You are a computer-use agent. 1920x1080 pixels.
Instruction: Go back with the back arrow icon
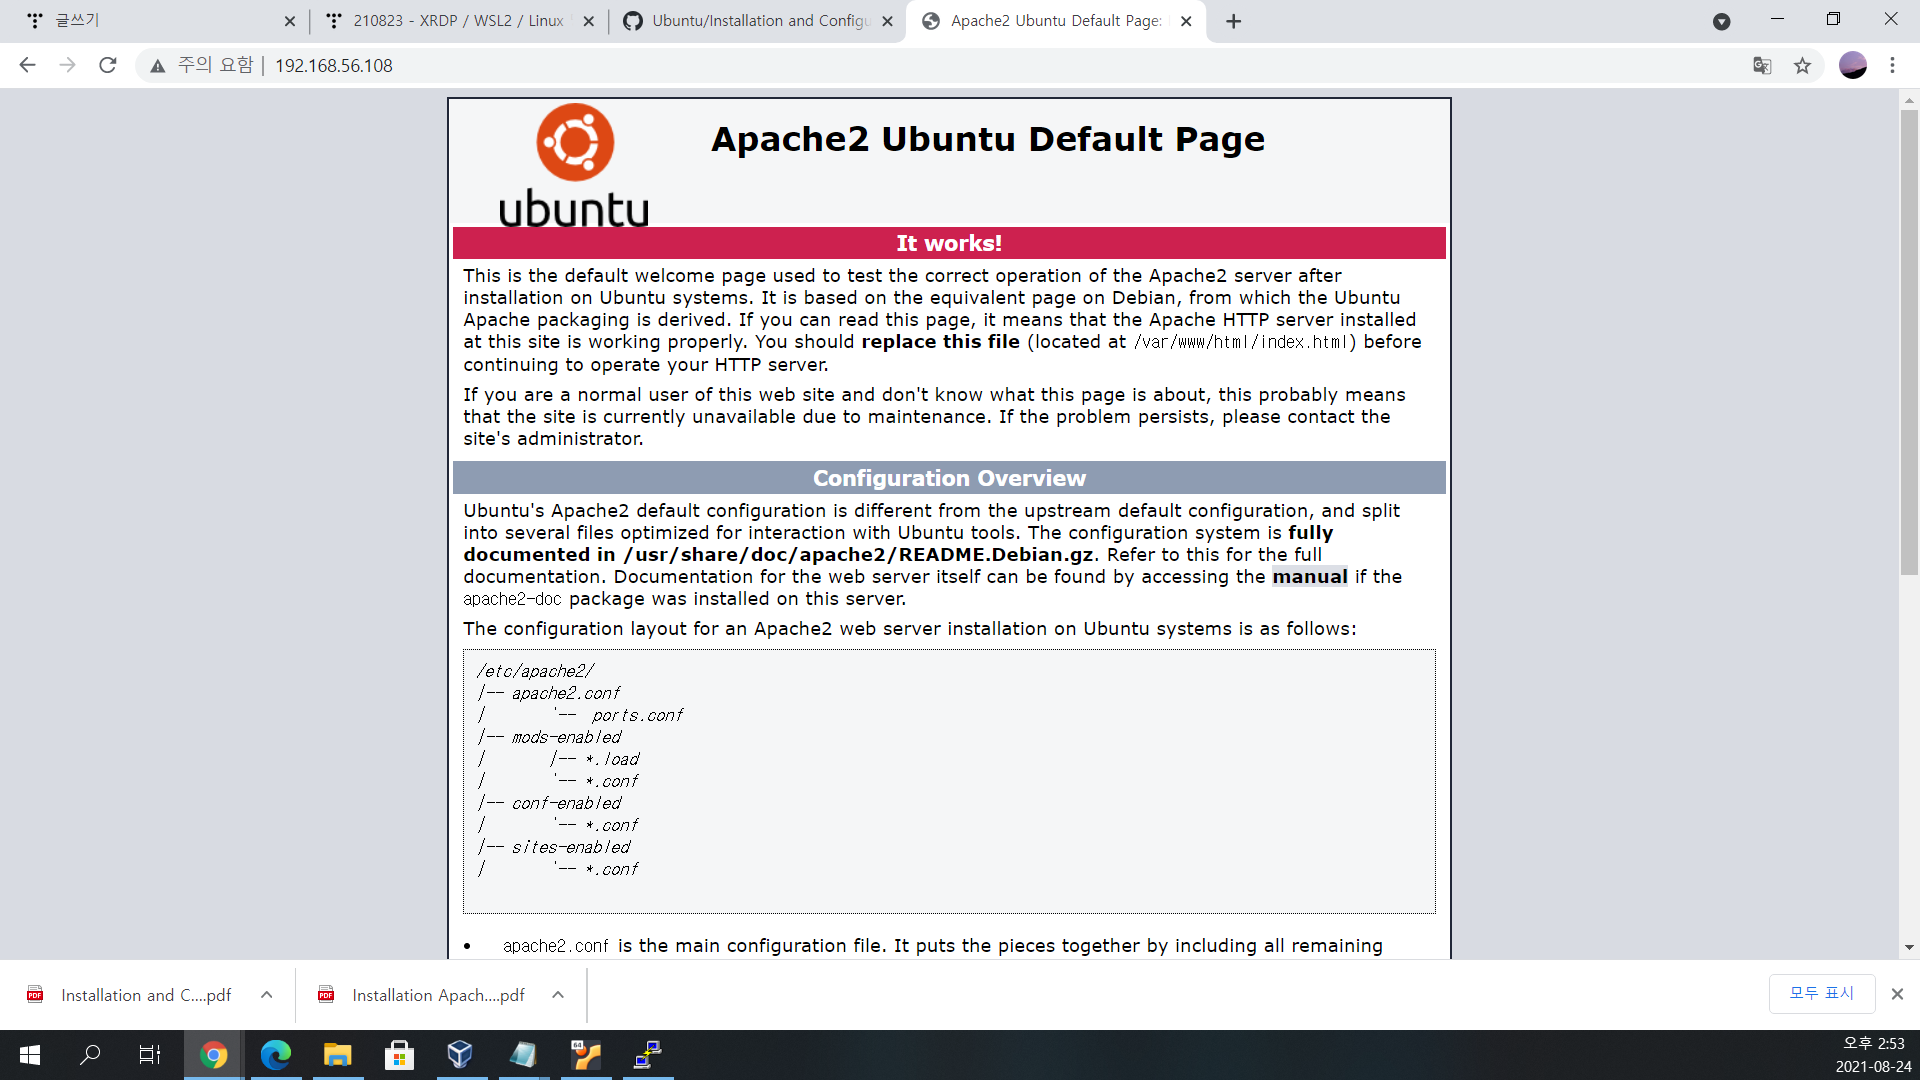(27, 65)
